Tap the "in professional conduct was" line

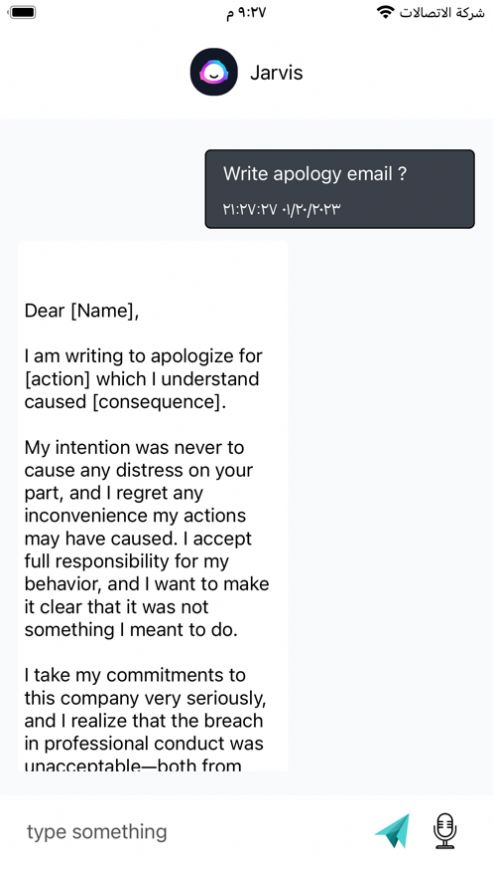[x=144, y=743]
